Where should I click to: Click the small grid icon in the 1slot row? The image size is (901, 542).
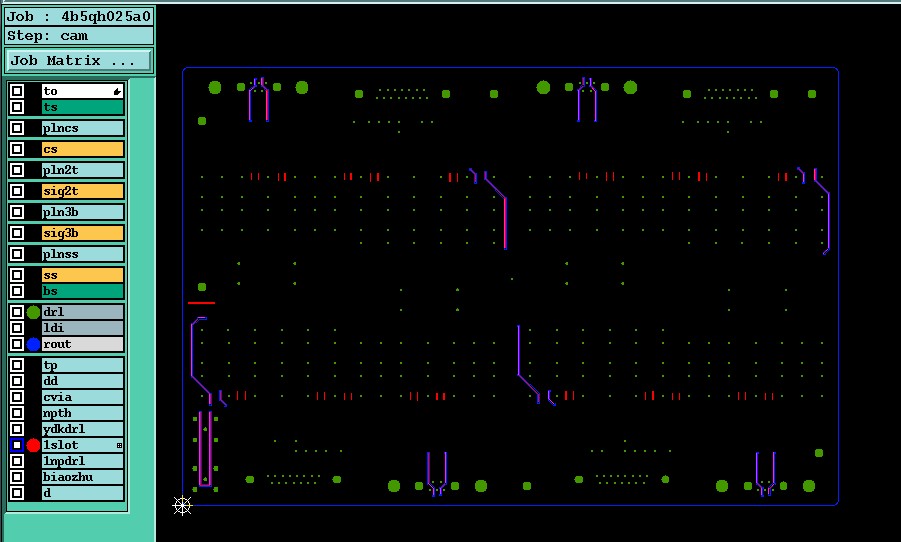pyautogui.click(x=120, y=445)
